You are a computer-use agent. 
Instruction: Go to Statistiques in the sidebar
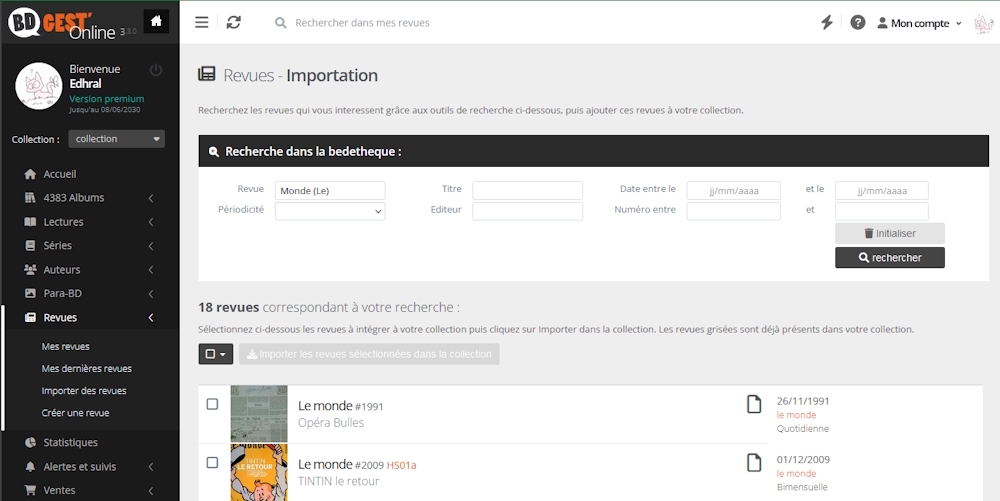click(70, 442)
